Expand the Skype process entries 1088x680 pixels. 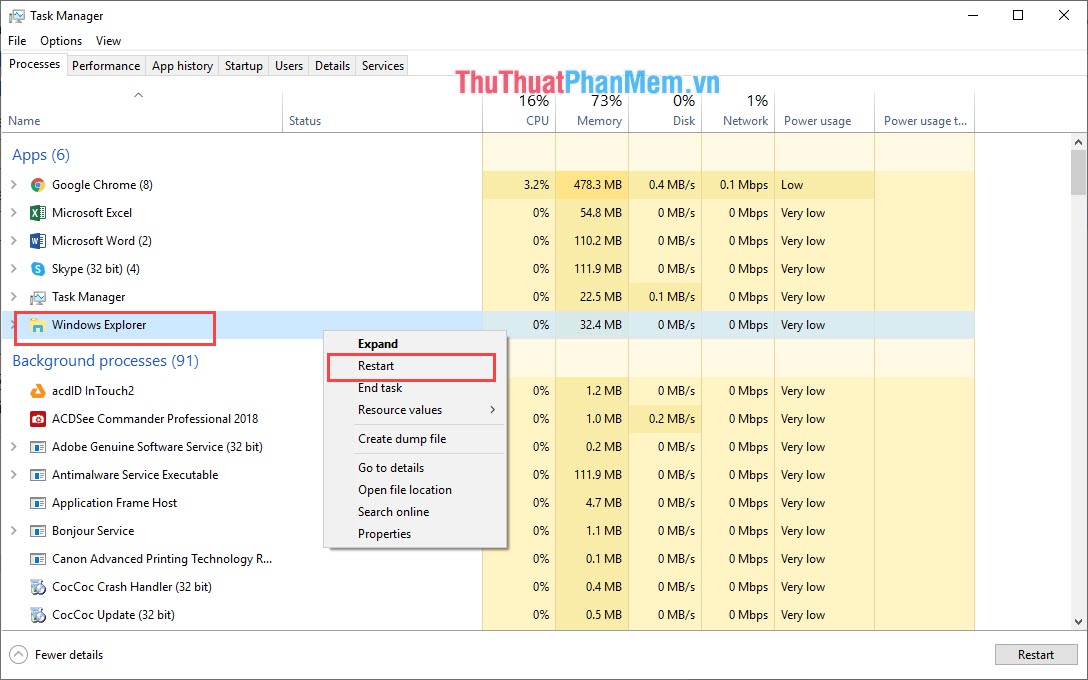(x=13, y=269)
